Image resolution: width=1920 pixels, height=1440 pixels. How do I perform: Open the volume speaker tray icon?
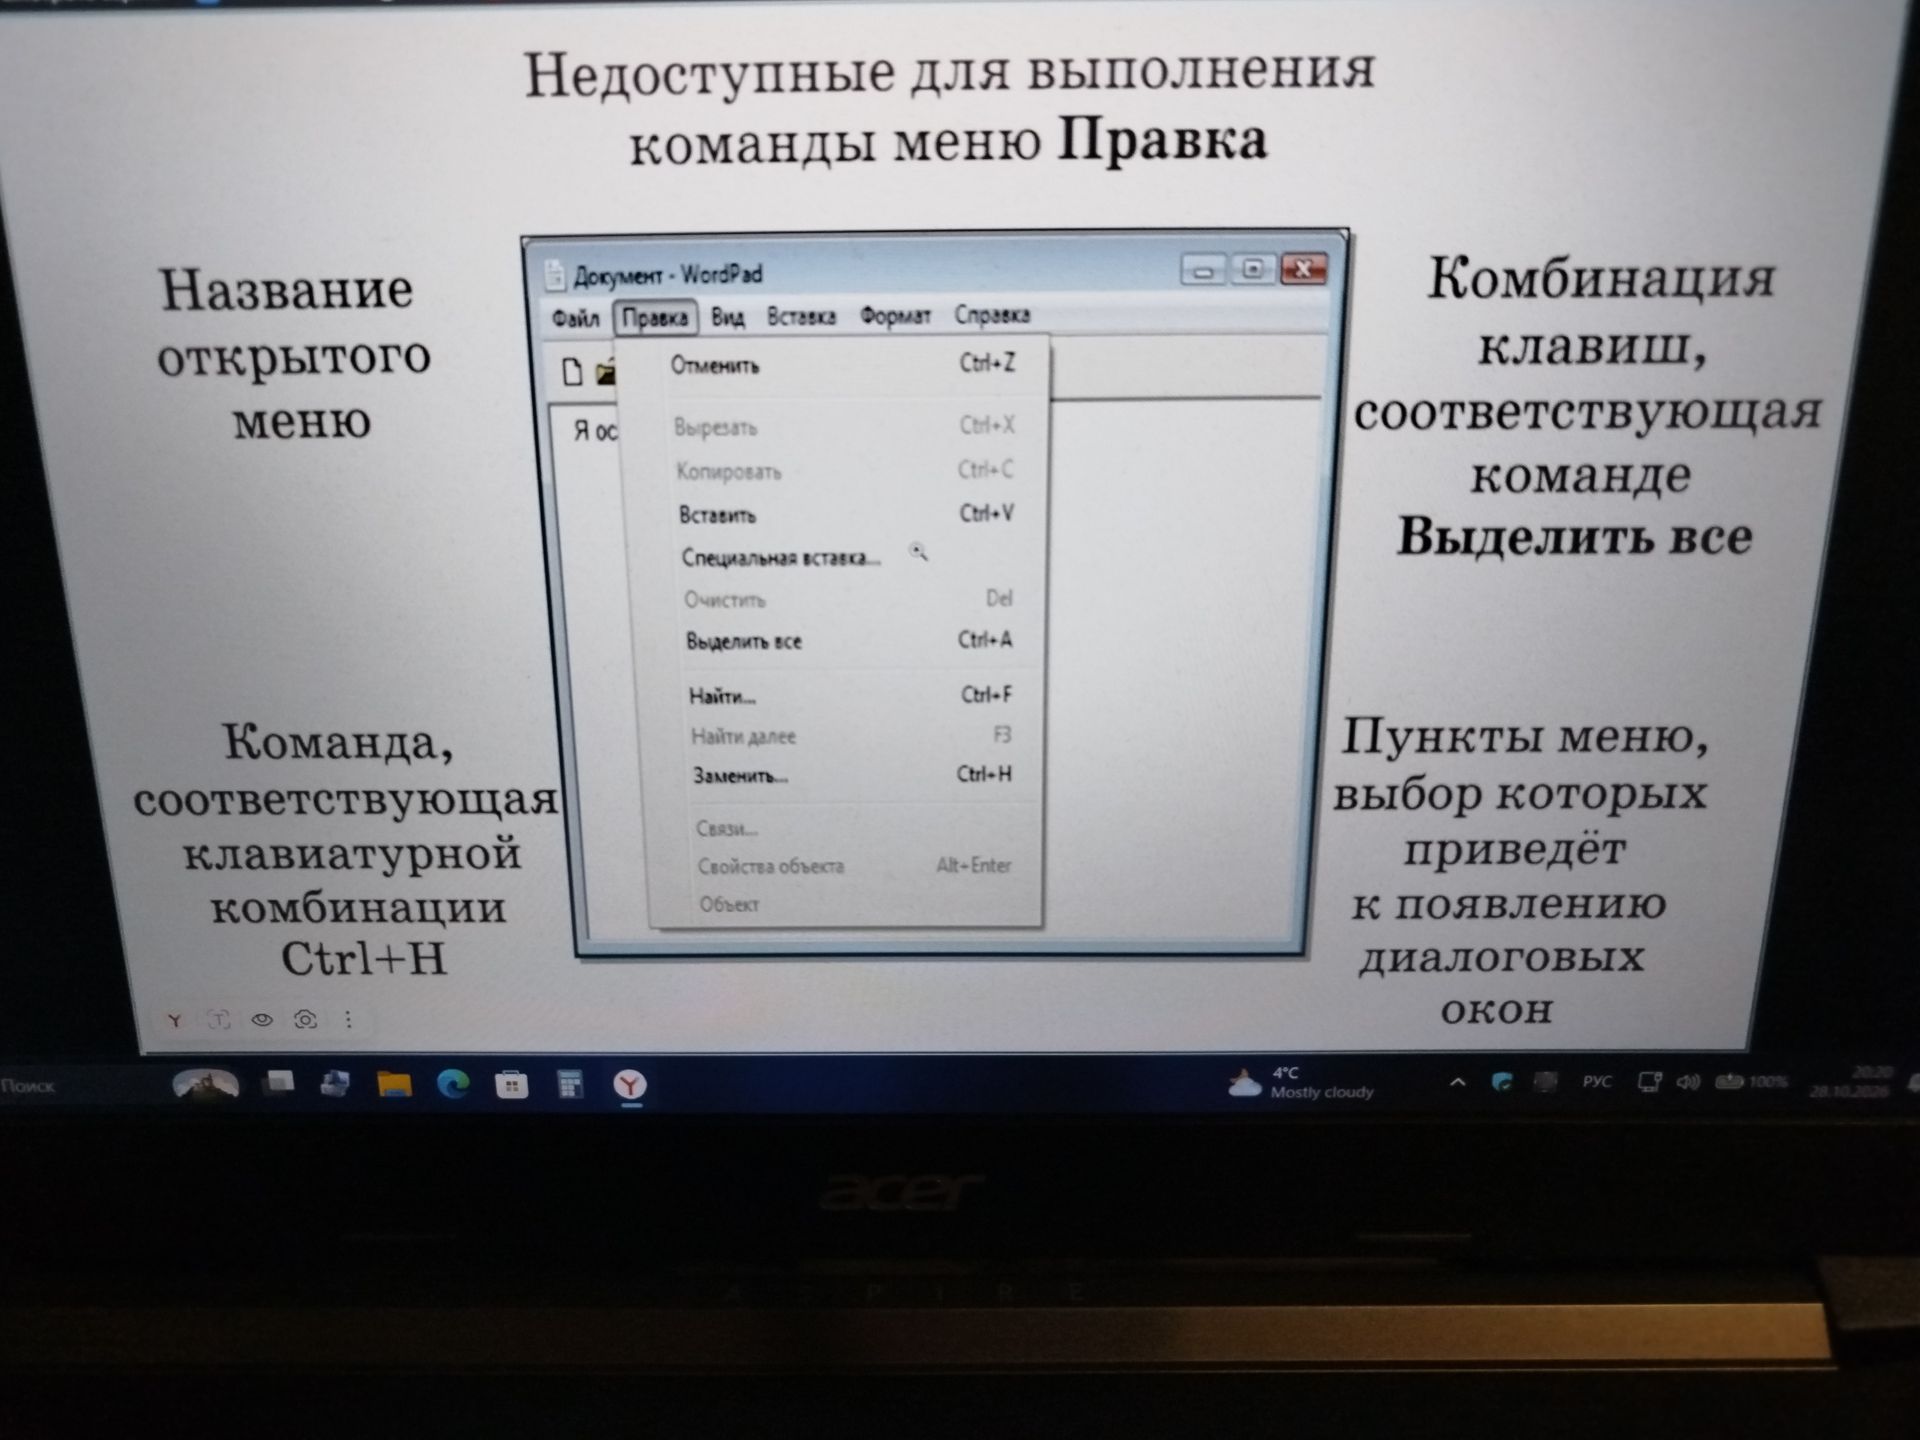[x=1689, y=1082]
